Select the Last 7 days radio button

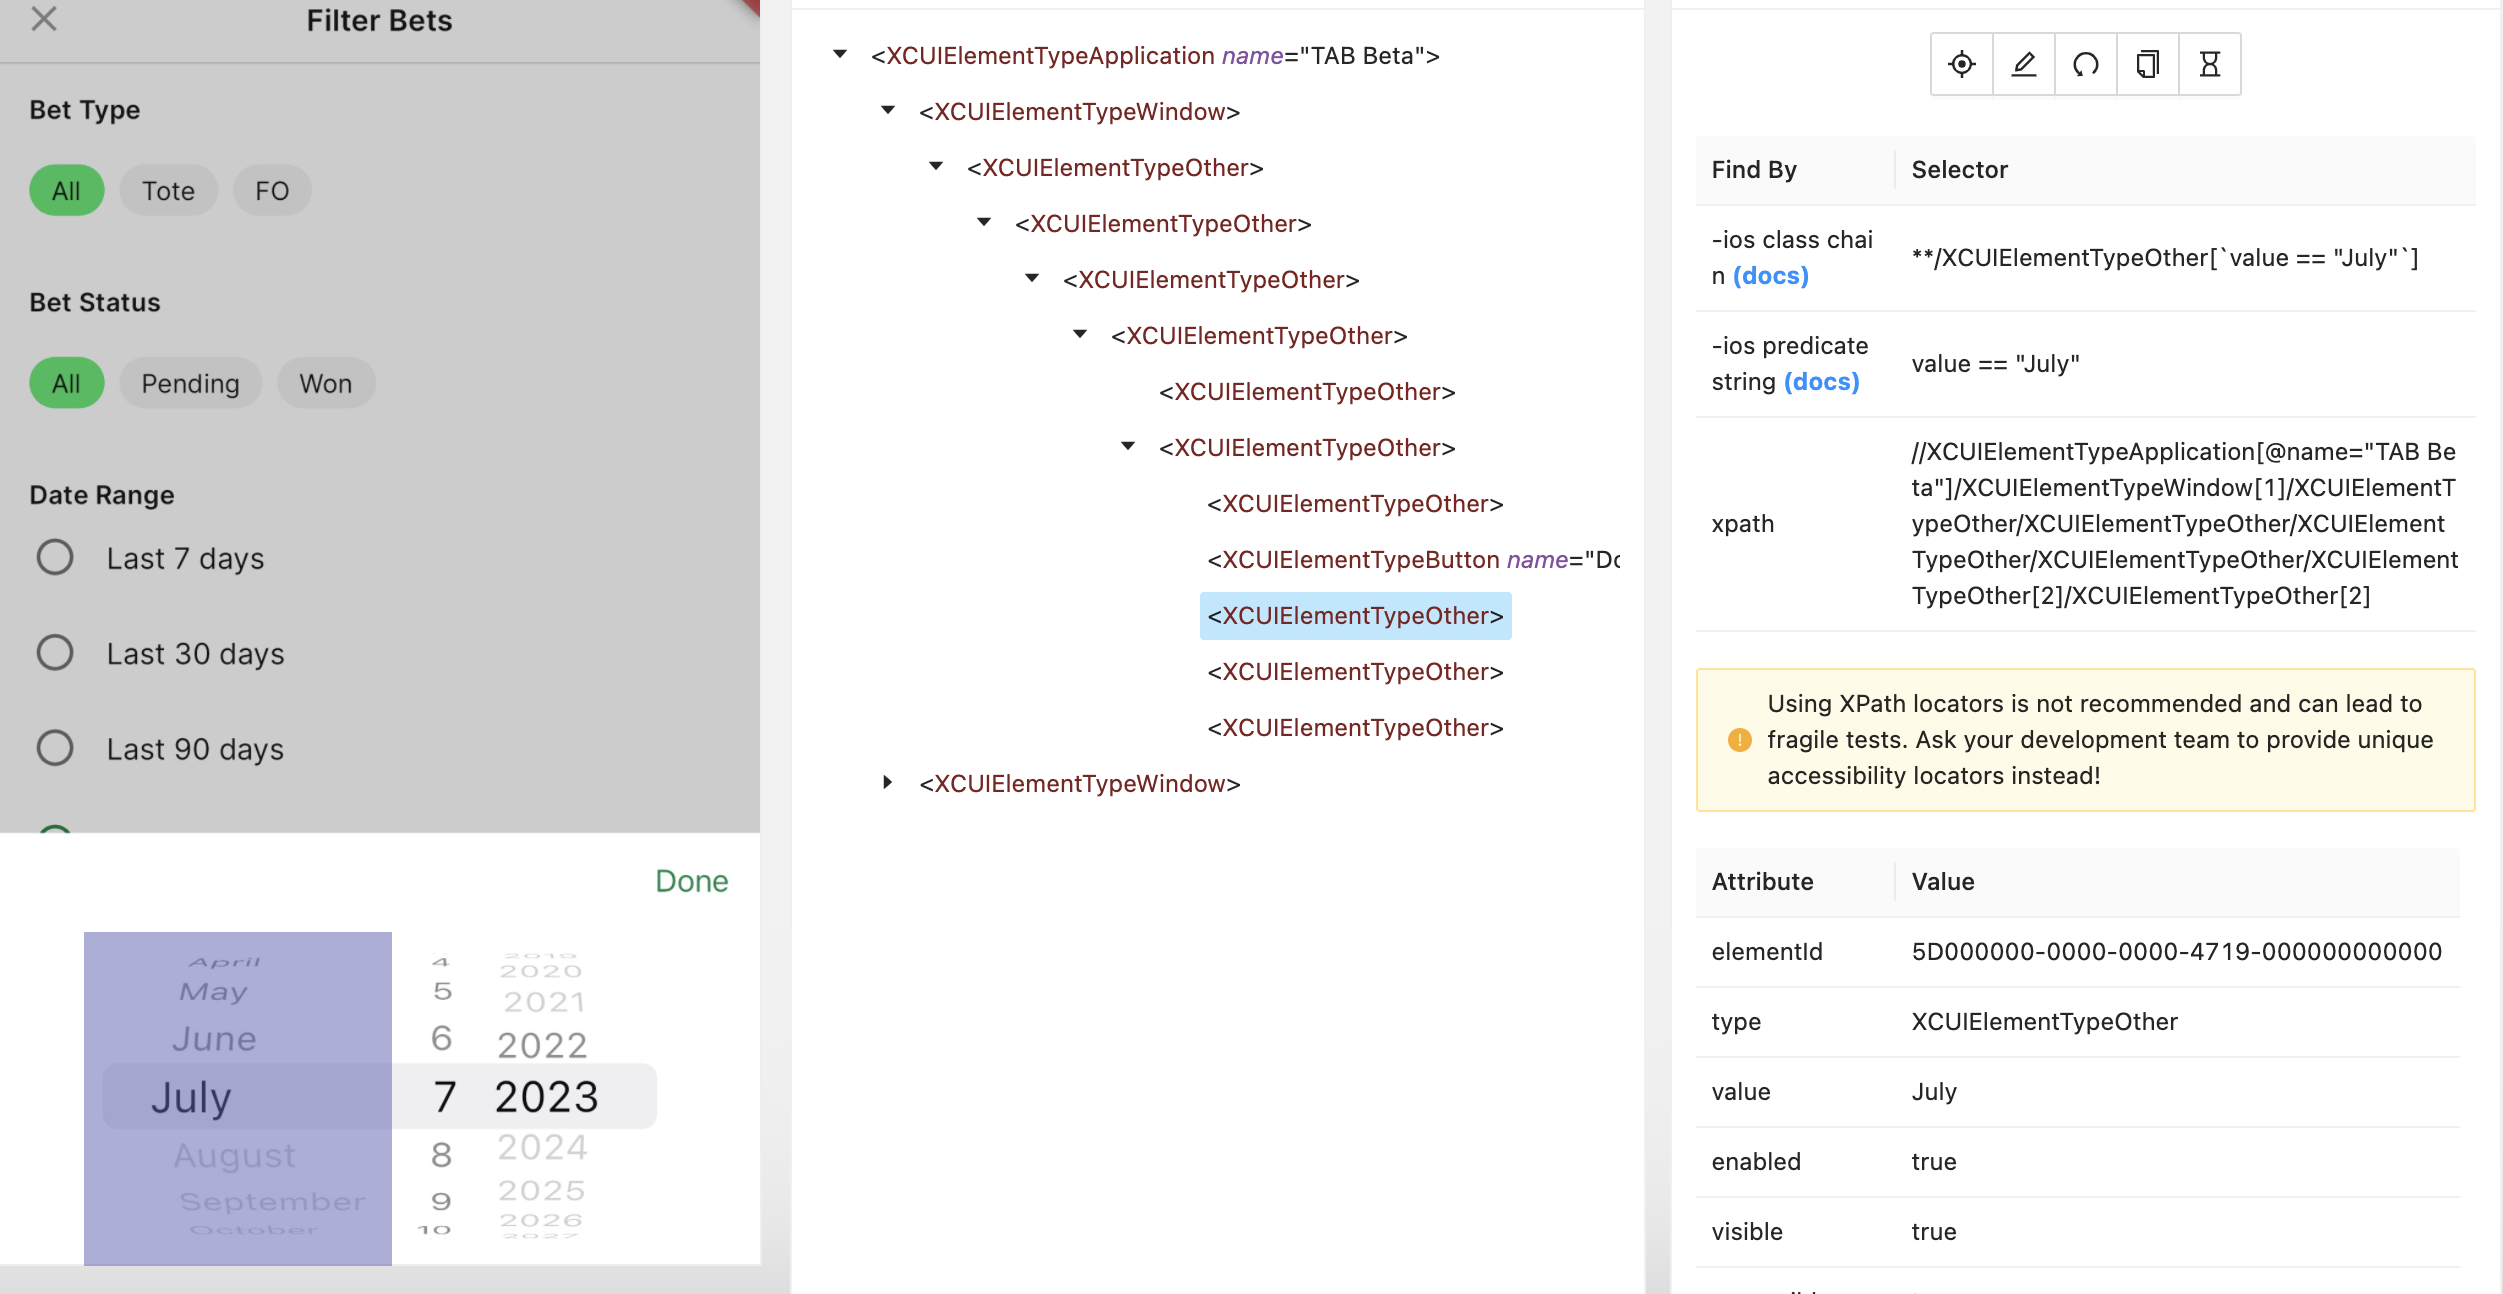click(x=55, y=558)
